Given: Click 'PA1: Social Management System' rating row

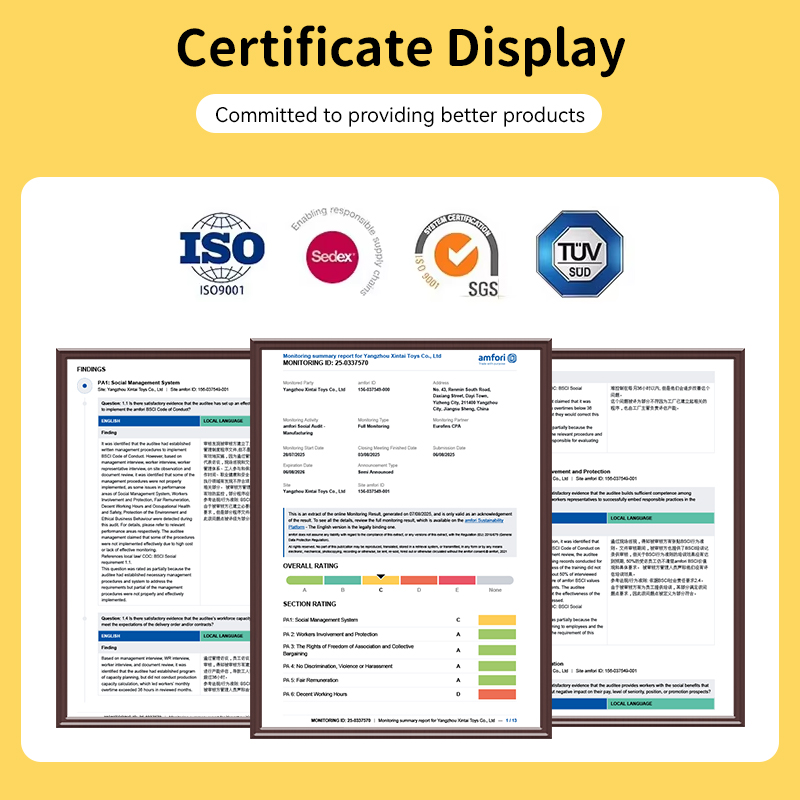Looking at the screenshot, I should 399,620.
